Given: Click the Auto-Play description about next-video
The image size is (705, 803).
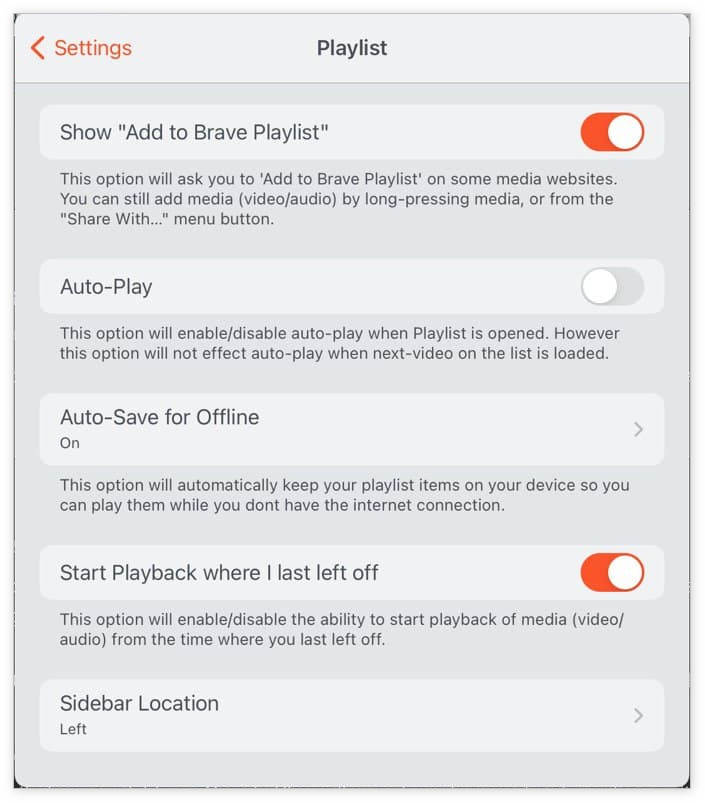Looking at the screenshot, I should (x=339, y=343).
